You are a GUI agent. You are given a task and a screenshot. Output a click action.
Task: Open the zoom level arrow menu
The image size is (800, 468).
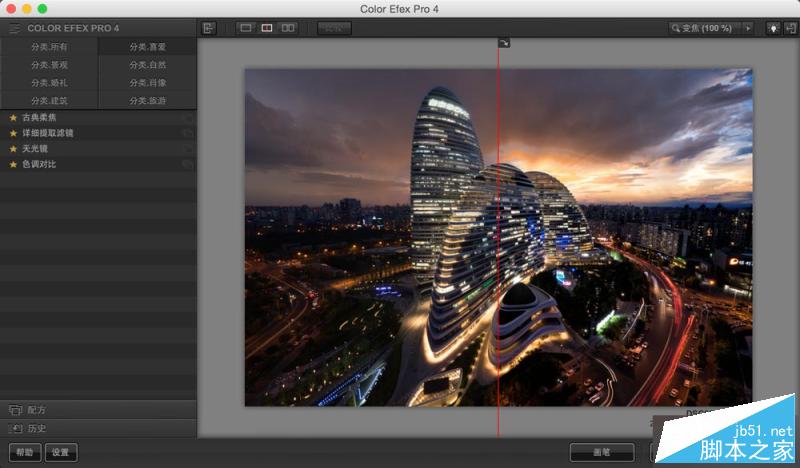click(748, 28)
